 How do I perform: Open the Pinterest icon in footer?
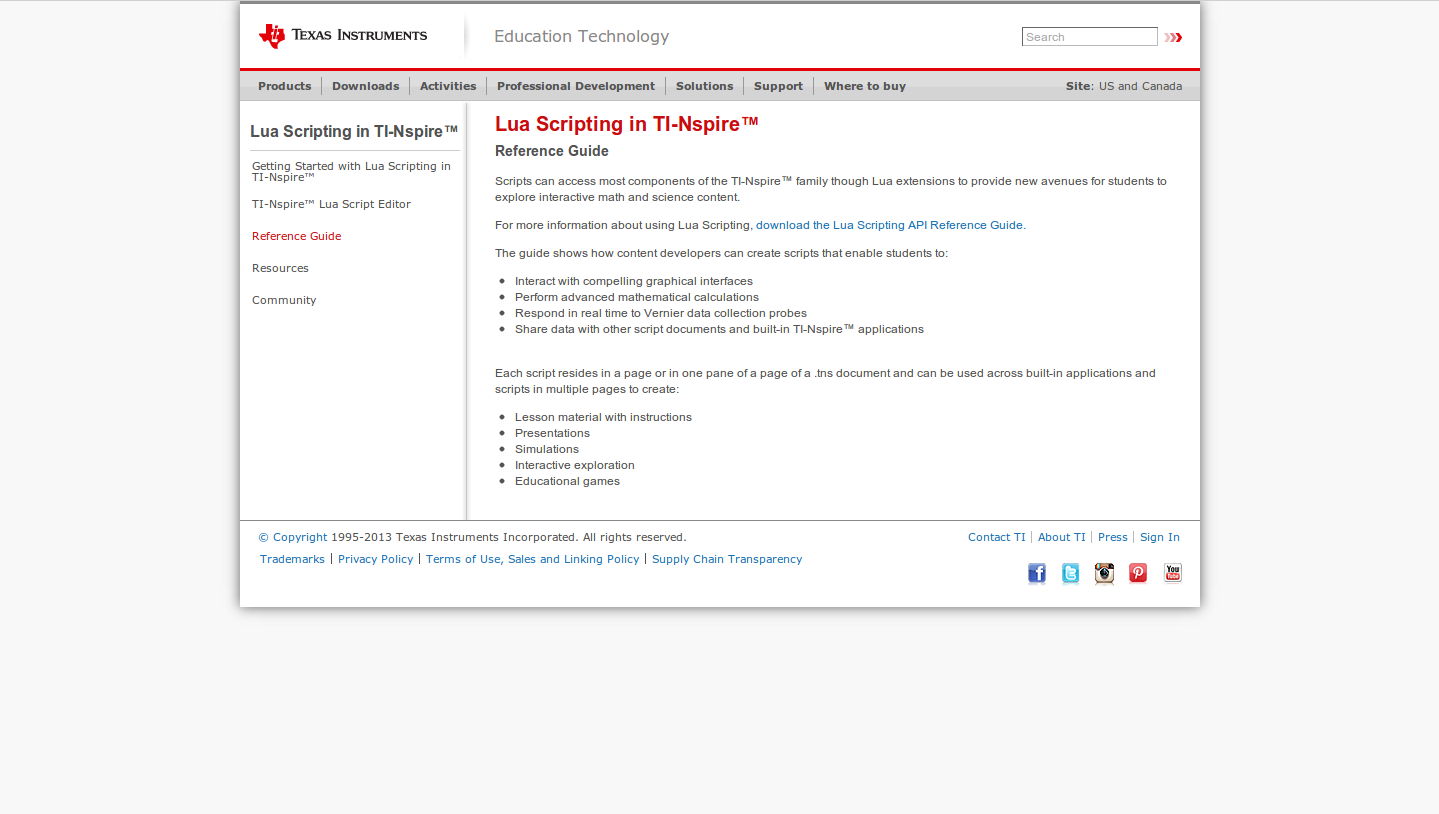coord(1138,573)
